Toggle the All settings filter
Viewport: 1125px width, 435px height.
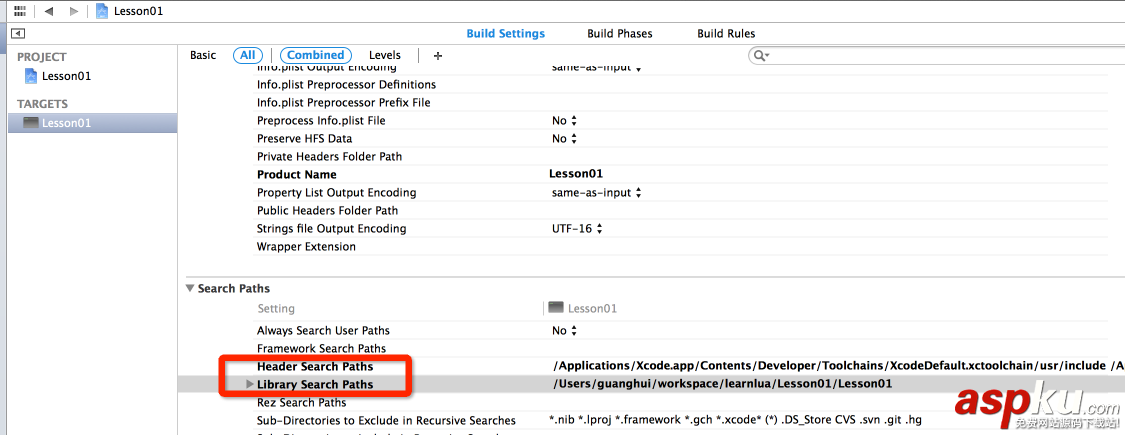point(248,56)
